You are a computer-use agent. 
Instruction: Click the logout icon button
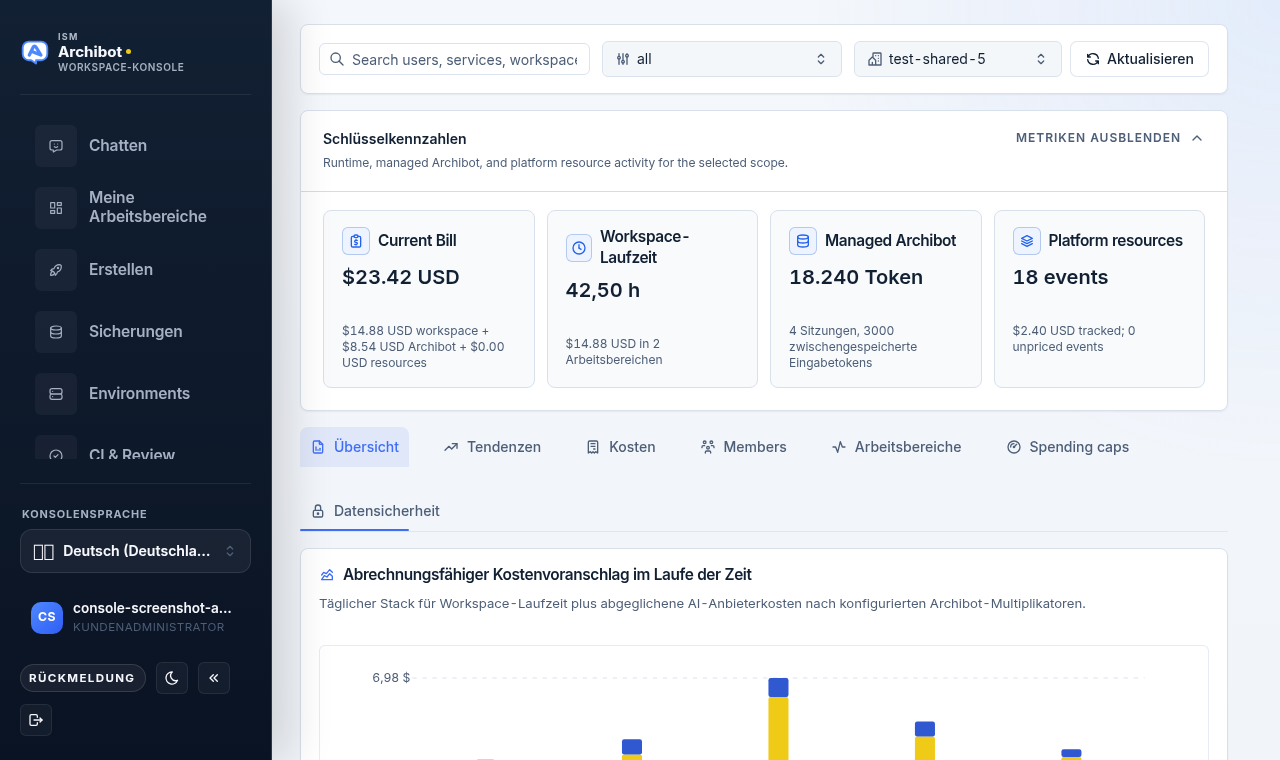36,720
